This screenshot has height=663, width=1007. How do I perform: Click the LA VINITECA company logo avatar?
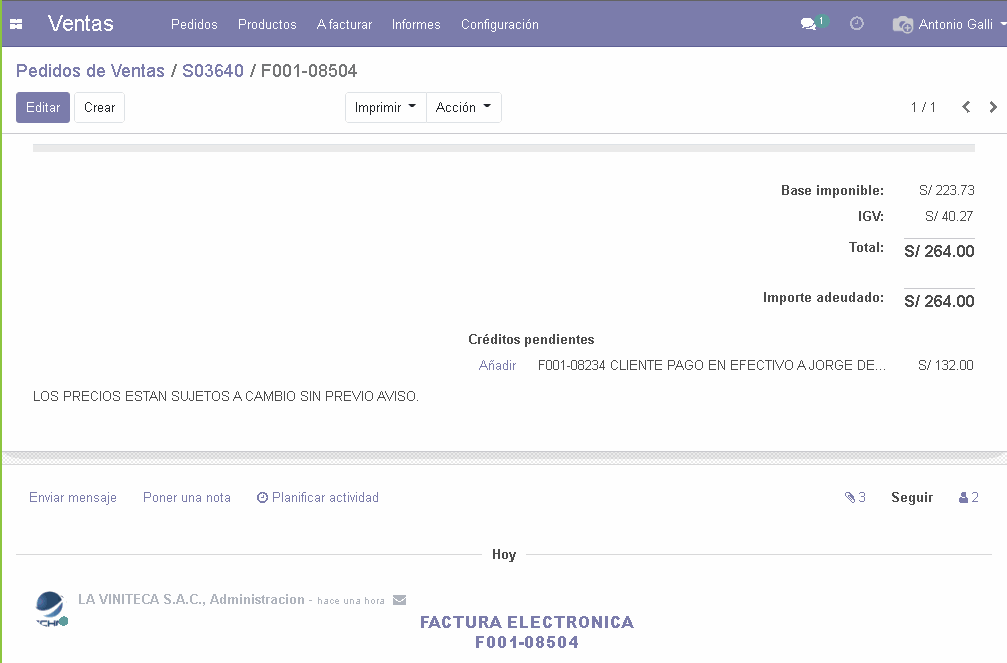pos(49,607)
